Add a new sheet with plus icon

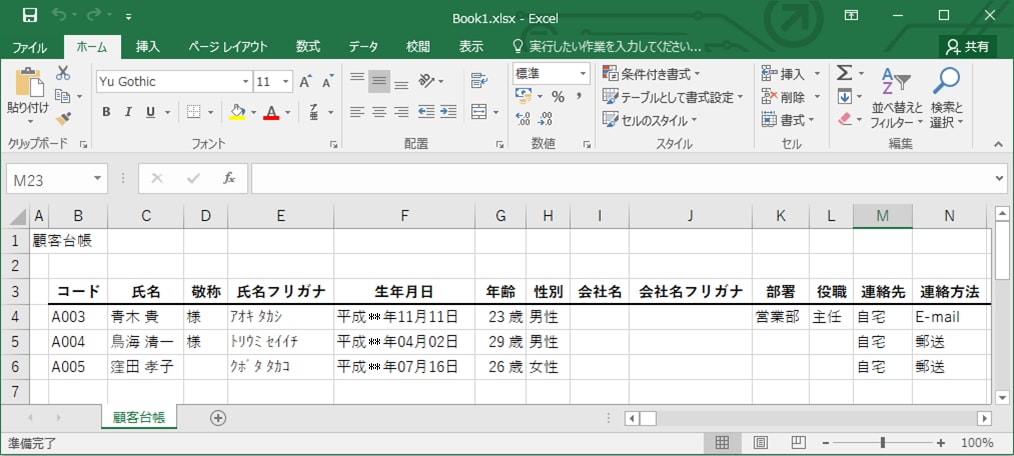(218, 418)
